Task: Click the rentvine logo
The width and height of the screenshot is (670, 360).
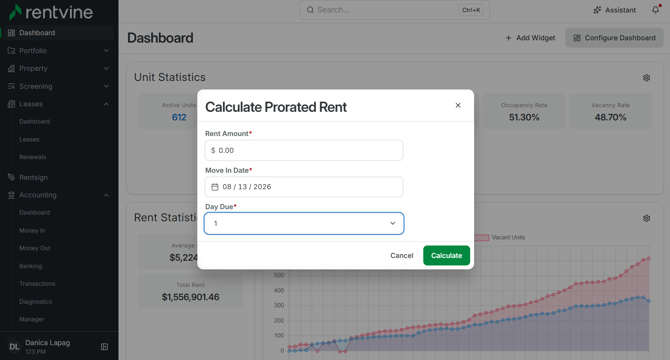Action: coord(50,12)
